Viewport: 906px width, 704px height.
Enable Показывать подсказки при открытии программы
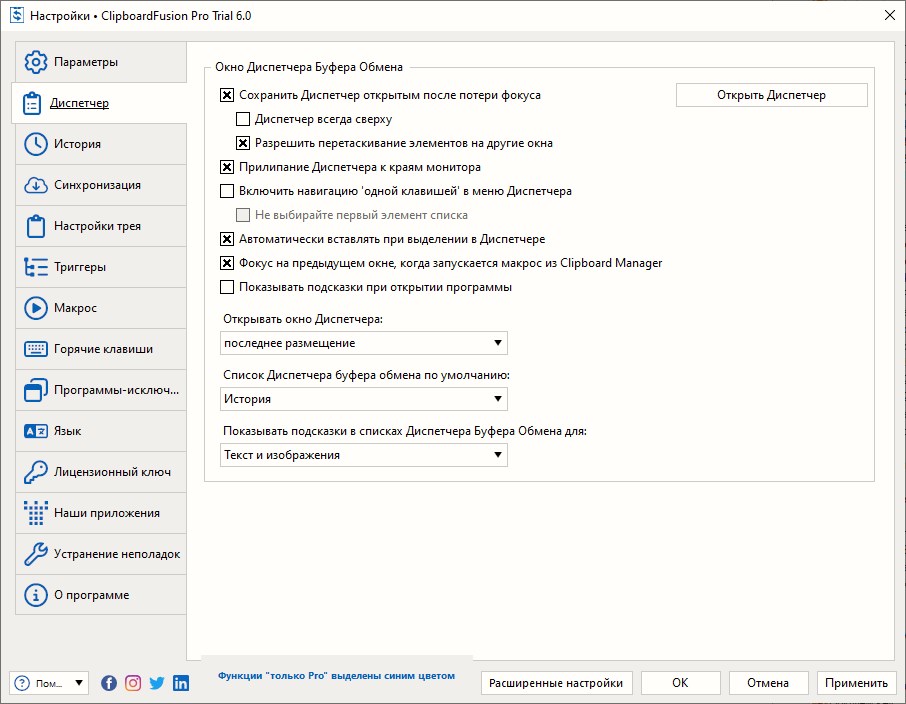click(227, 287)
